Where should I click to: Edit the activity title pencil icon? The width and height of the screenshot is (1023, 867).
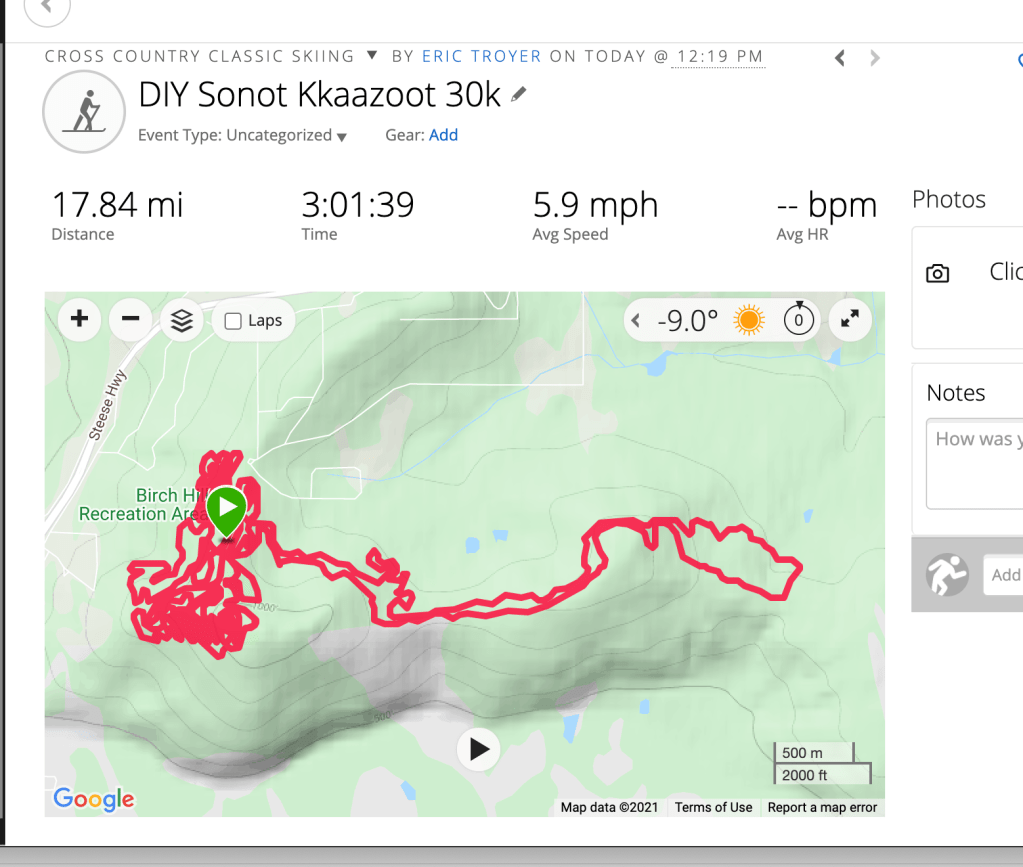coord(518,95)
